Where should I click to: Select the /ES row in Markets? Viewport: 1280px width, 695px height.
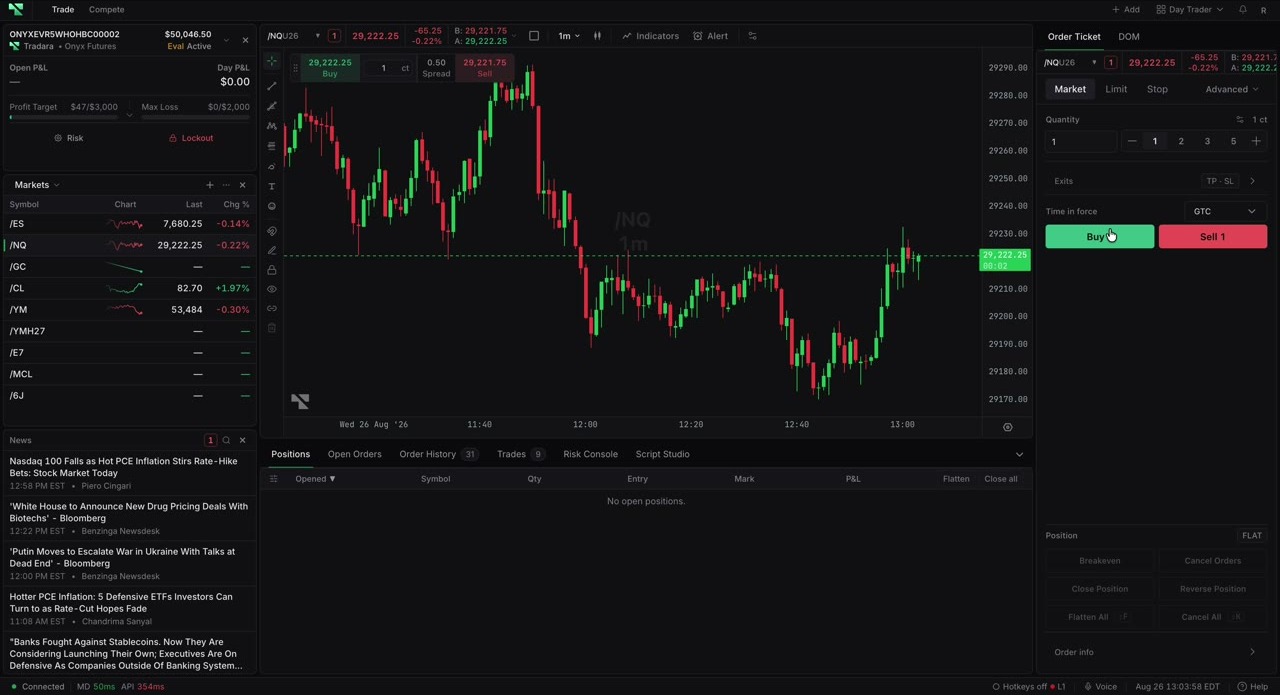(129, 224)
